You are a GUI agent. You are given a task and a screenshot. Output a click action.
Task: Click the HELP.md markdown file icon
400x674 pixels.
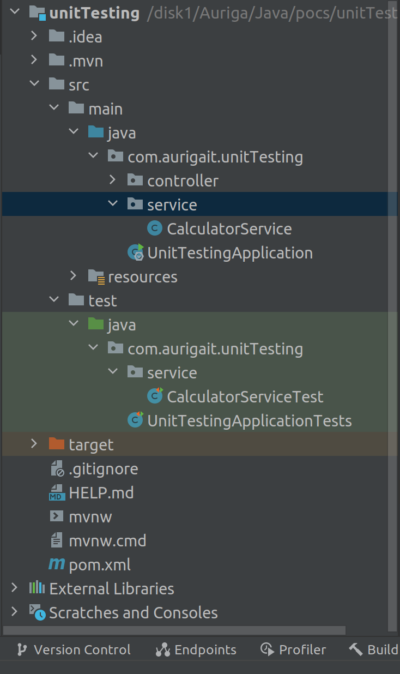57,493
